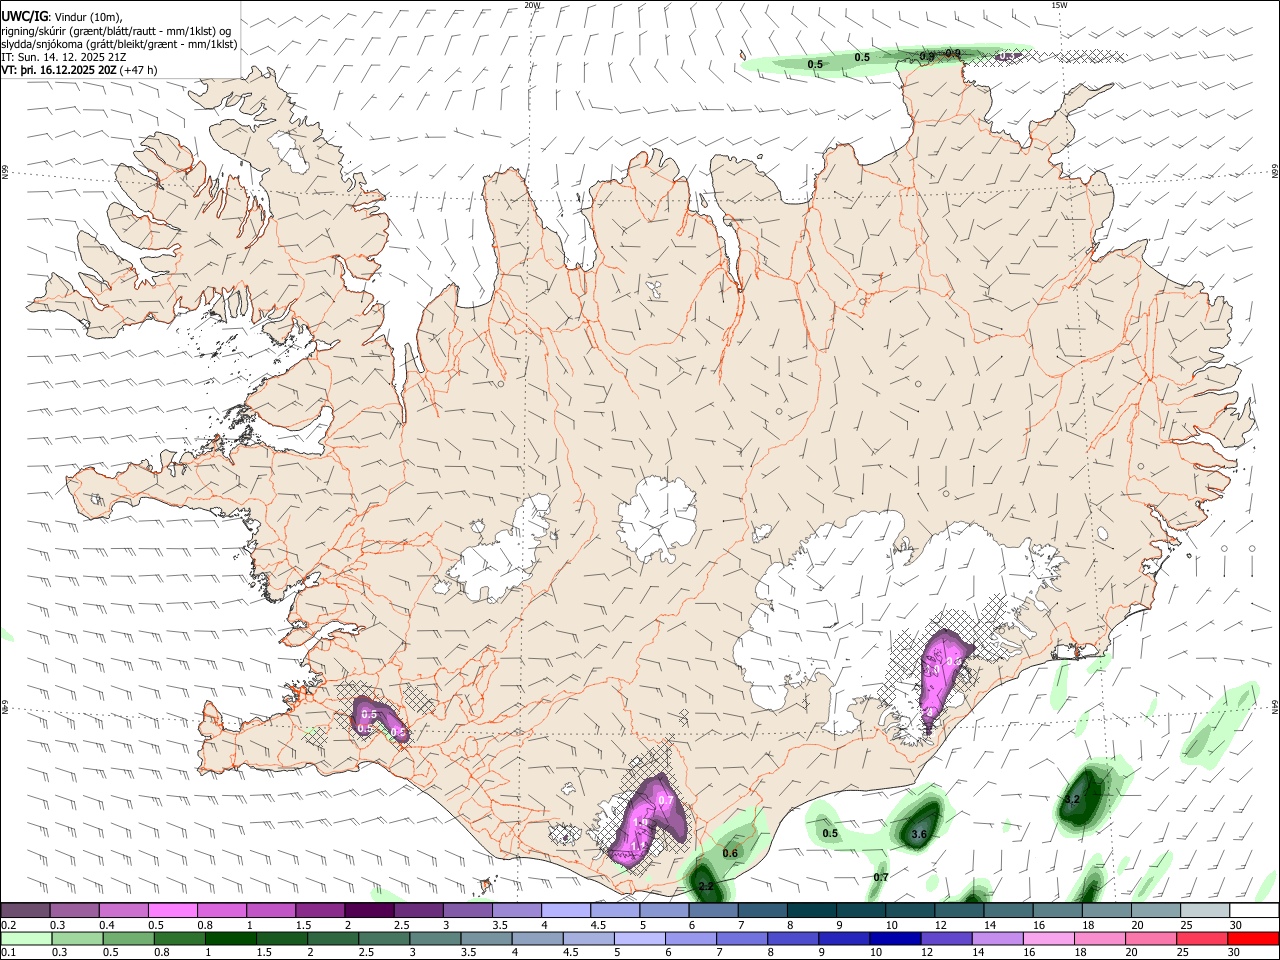This screenshot has height=960, width=1280.
Task: Click the 3.6 precipitation value offshore southeast
Action: pyautogui.click(x=920, y=834)
